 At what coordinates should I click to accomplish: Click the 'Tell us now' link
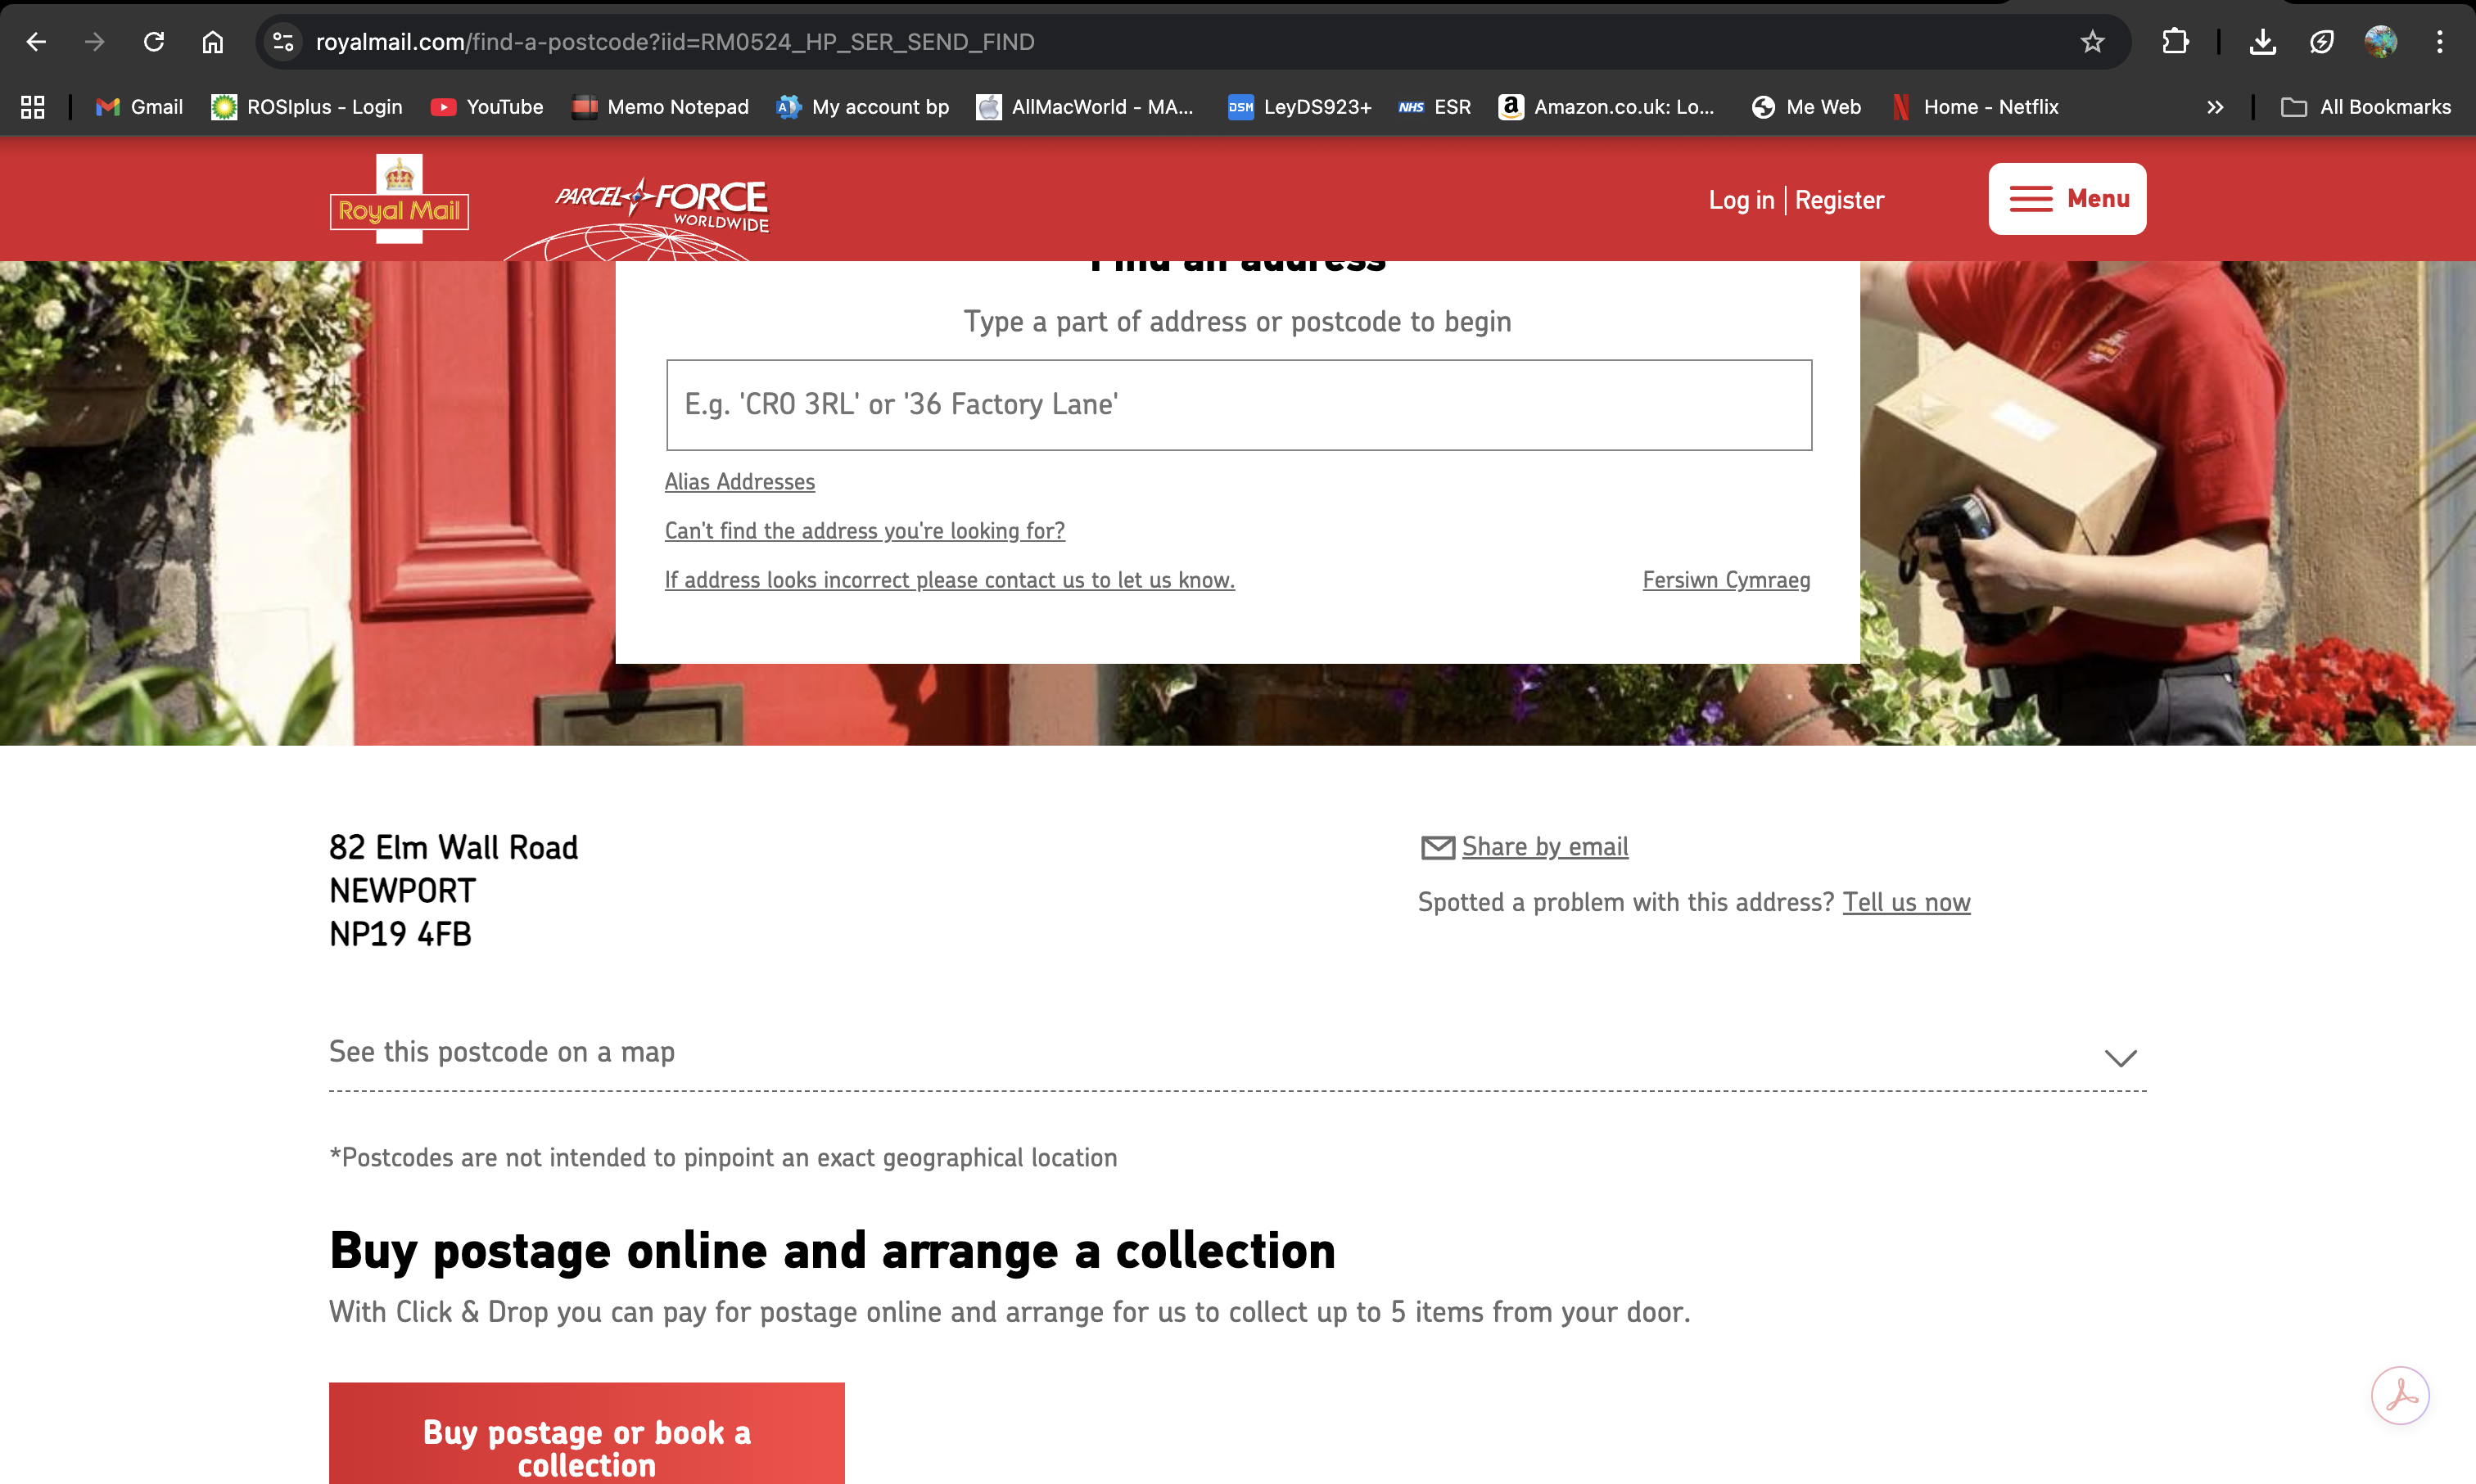pos(1906,902)
